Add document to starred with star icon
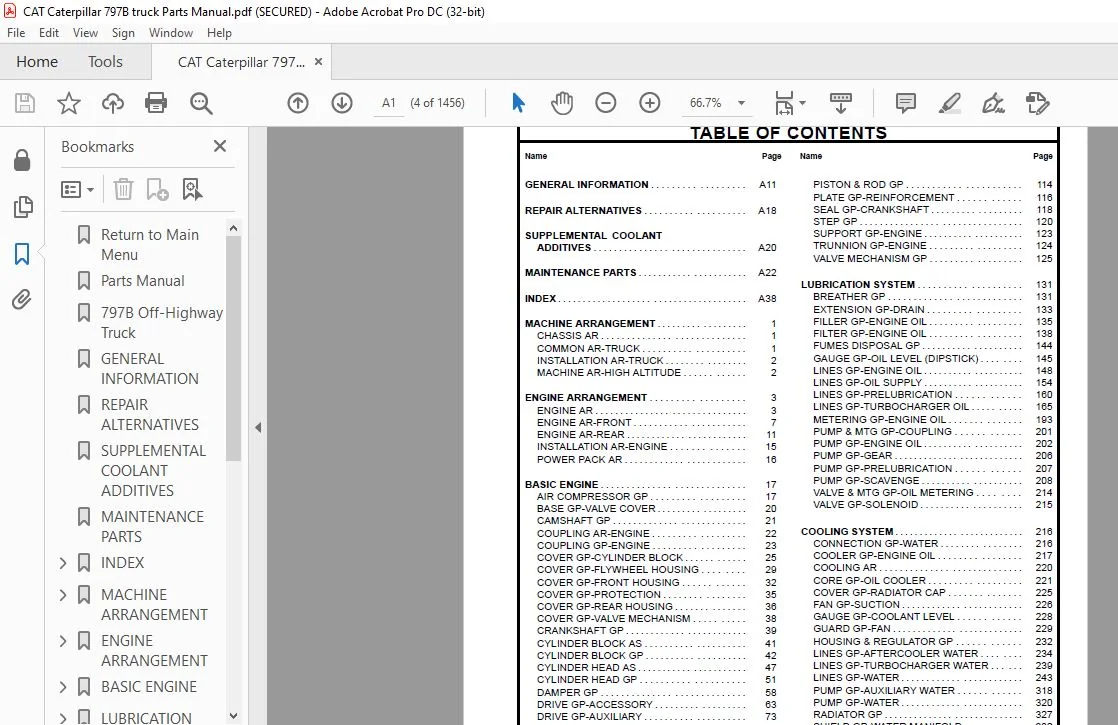 pos(68,103)
